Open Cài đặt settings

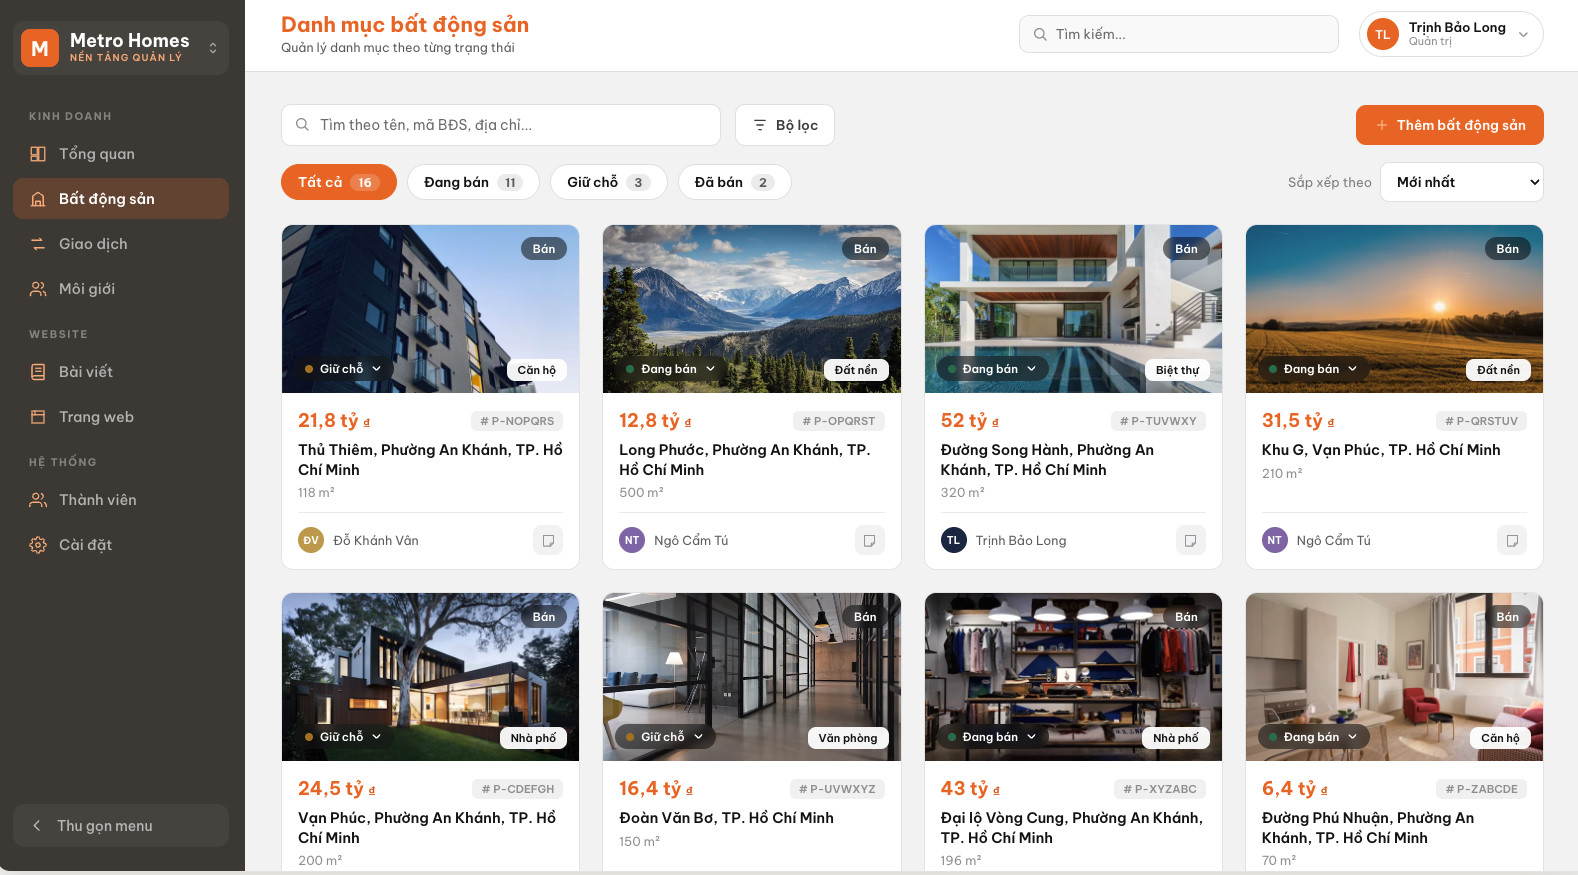[121, 545]
